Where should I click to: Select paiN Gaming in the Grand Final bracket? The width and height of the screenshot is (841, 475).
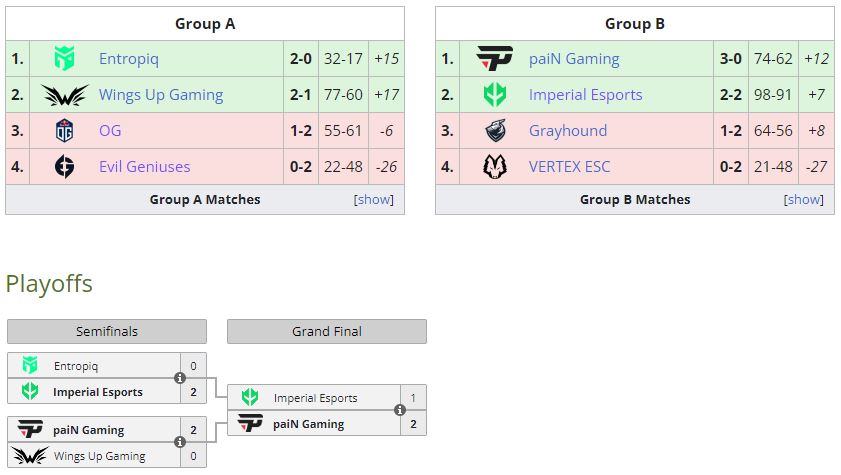(308, 424)
